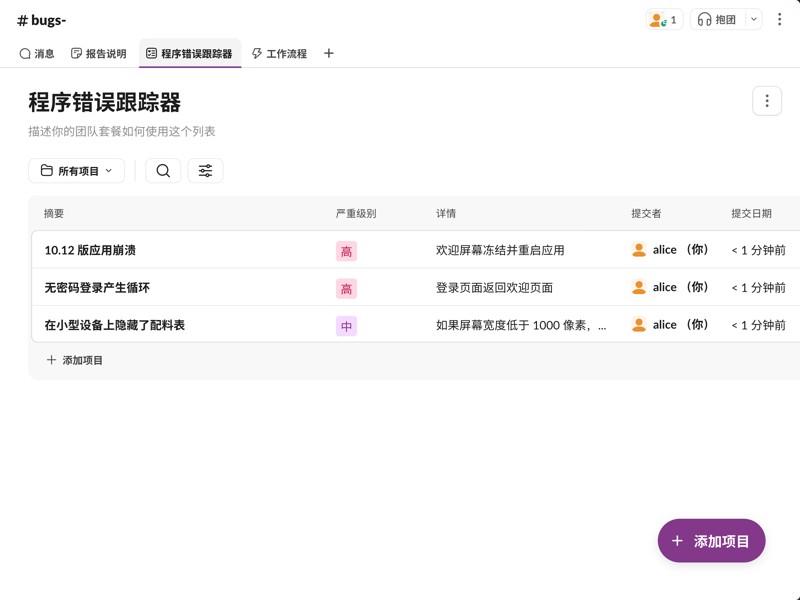View channel members via the avatar count icon
800x600 pixels.
pos(662,18)
